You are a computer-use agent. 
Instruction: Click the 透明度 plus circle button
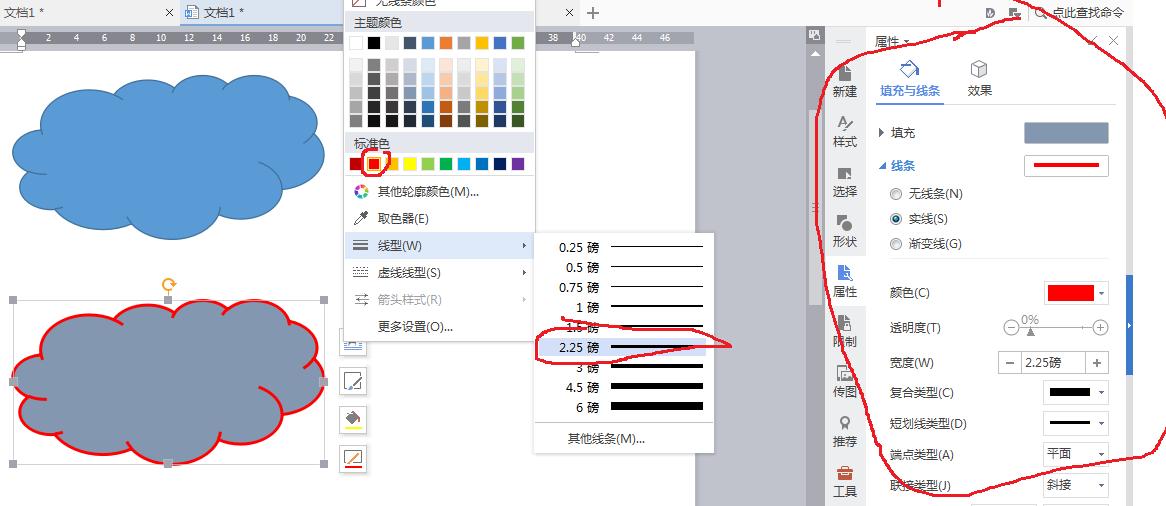tap(1101, 327)
